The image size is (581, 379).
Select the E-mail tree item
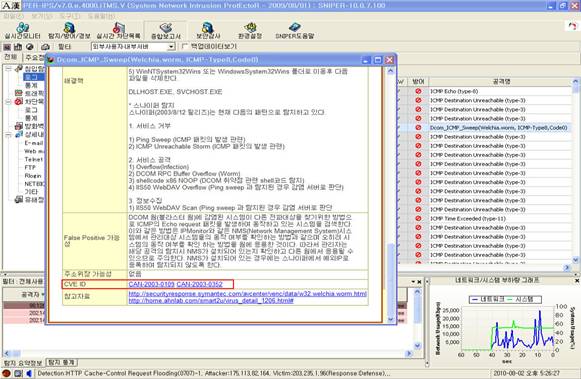[x=34, y=143]
